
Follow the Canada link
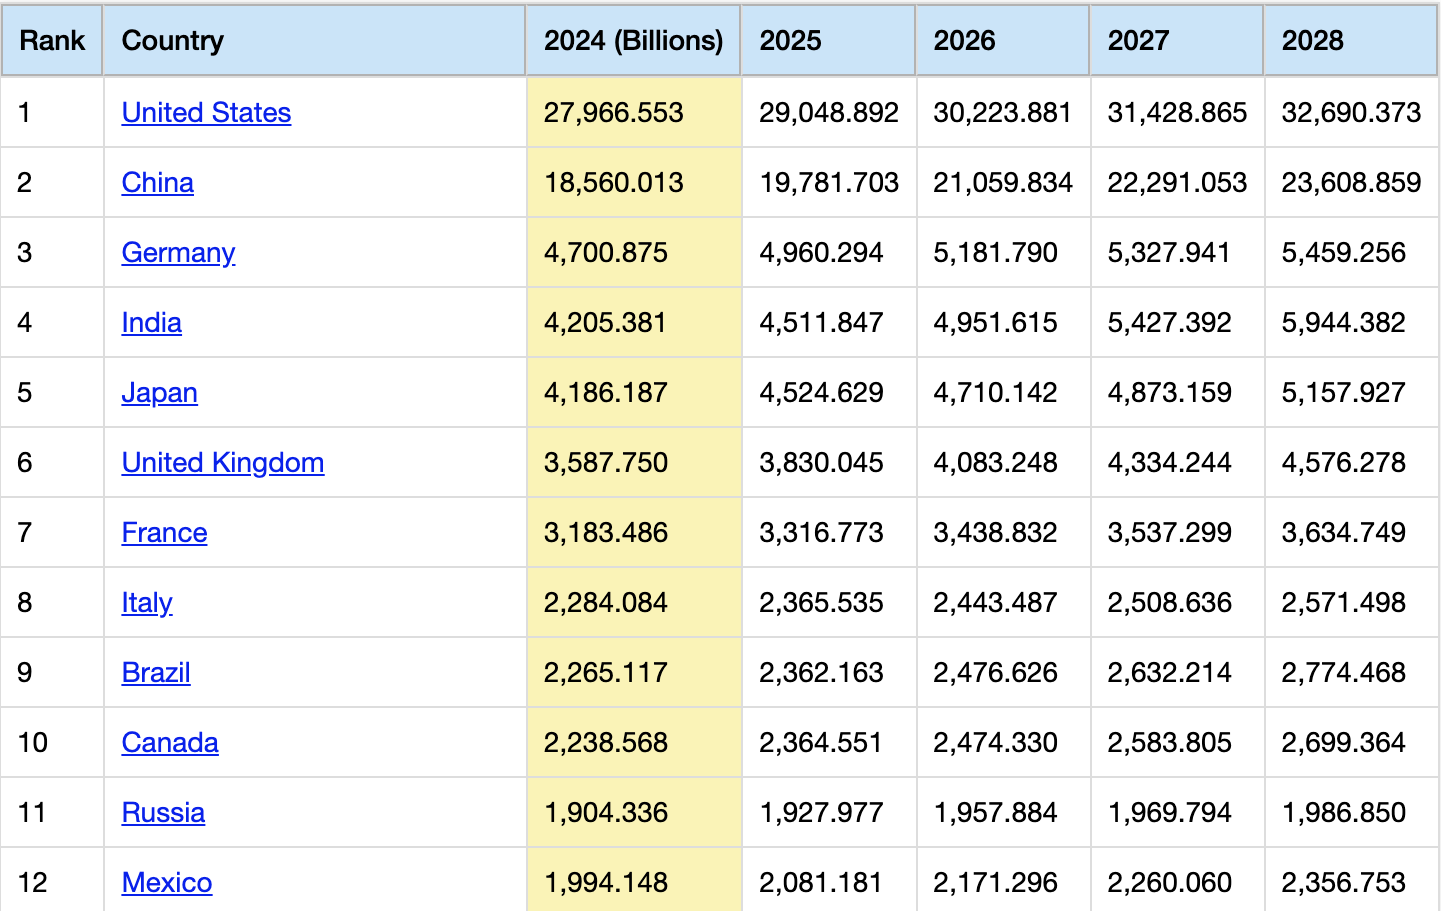(170, 743)
